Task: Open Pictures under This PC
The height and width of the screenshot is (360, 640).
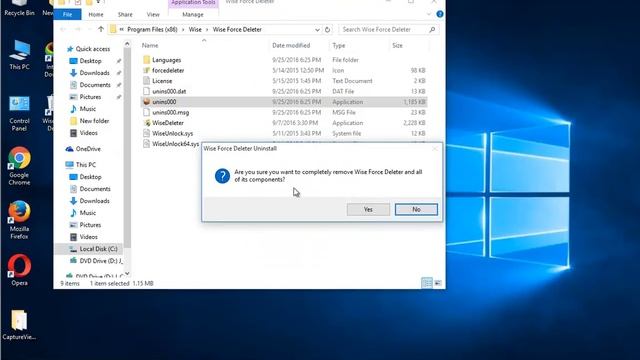Action: 90,225
